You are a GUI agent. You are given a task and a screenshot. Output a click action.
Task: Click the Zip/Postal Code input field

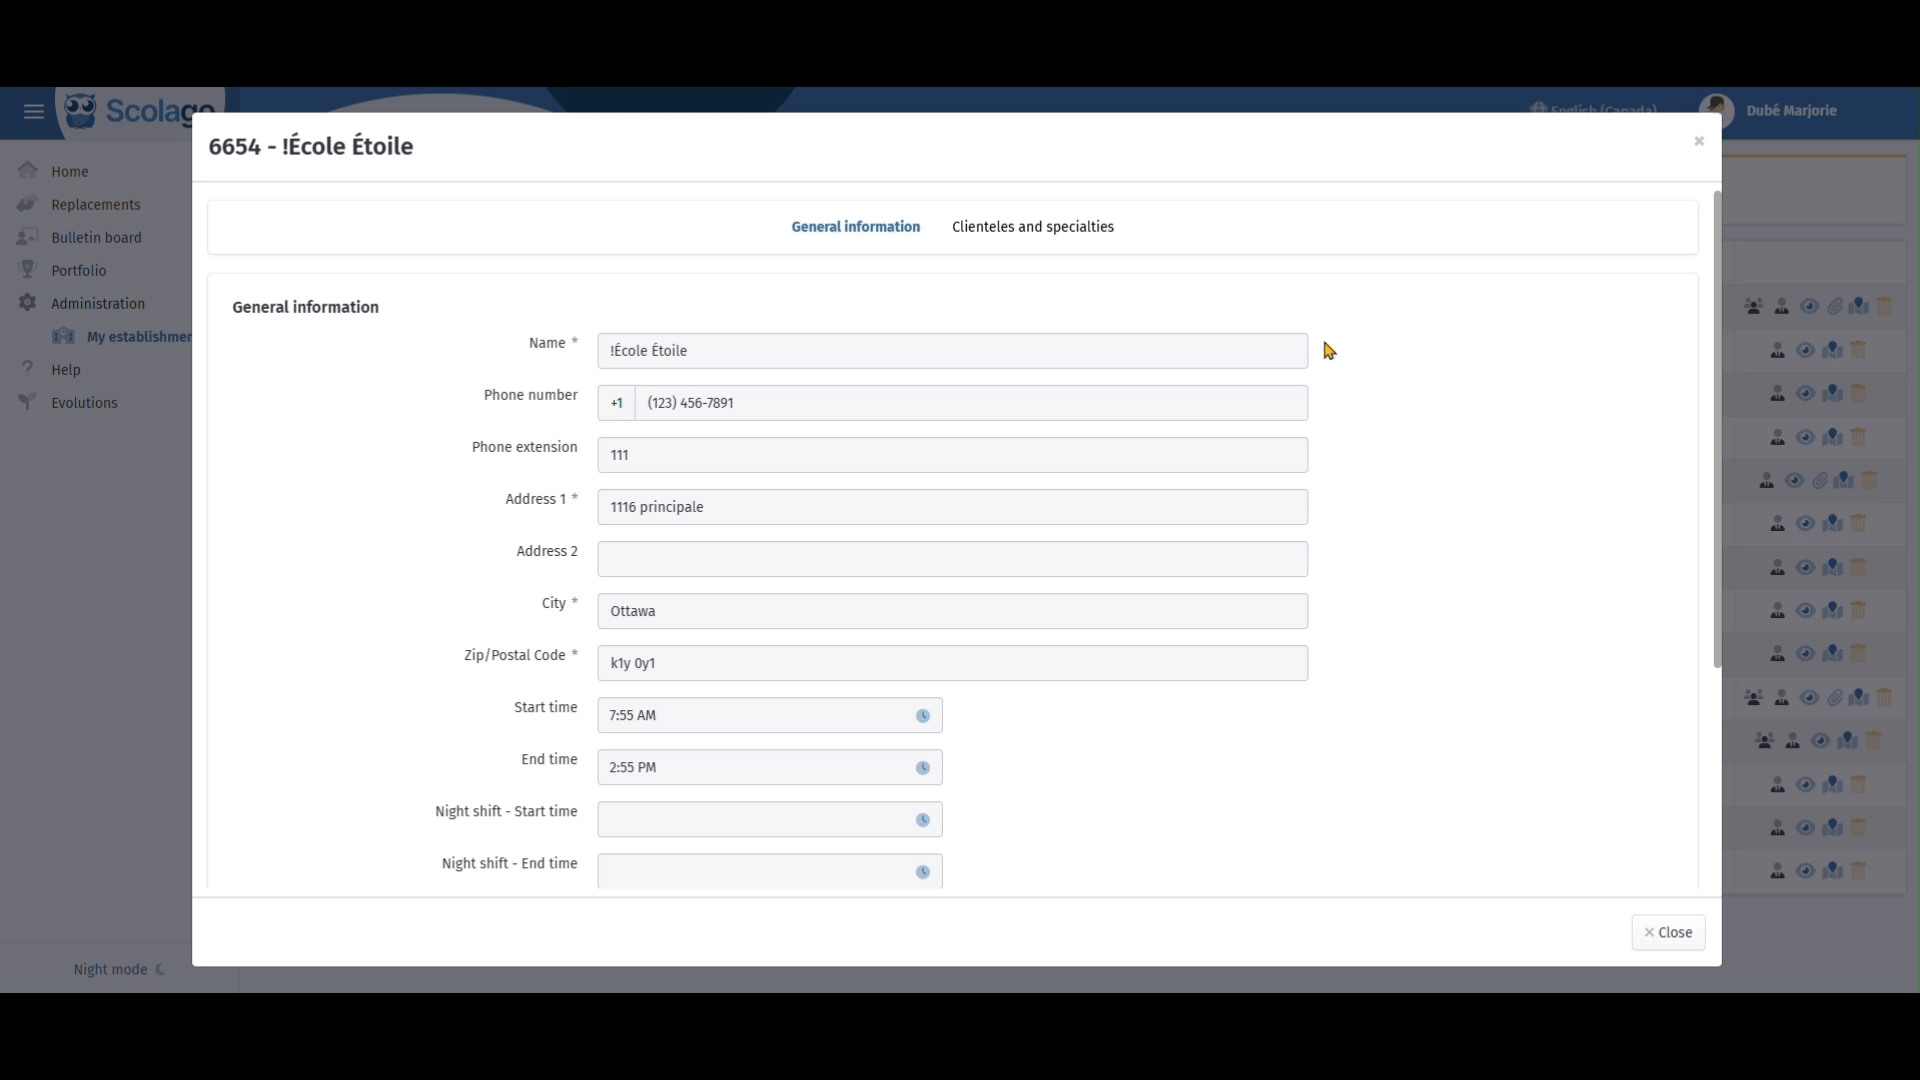click(951, 663)
